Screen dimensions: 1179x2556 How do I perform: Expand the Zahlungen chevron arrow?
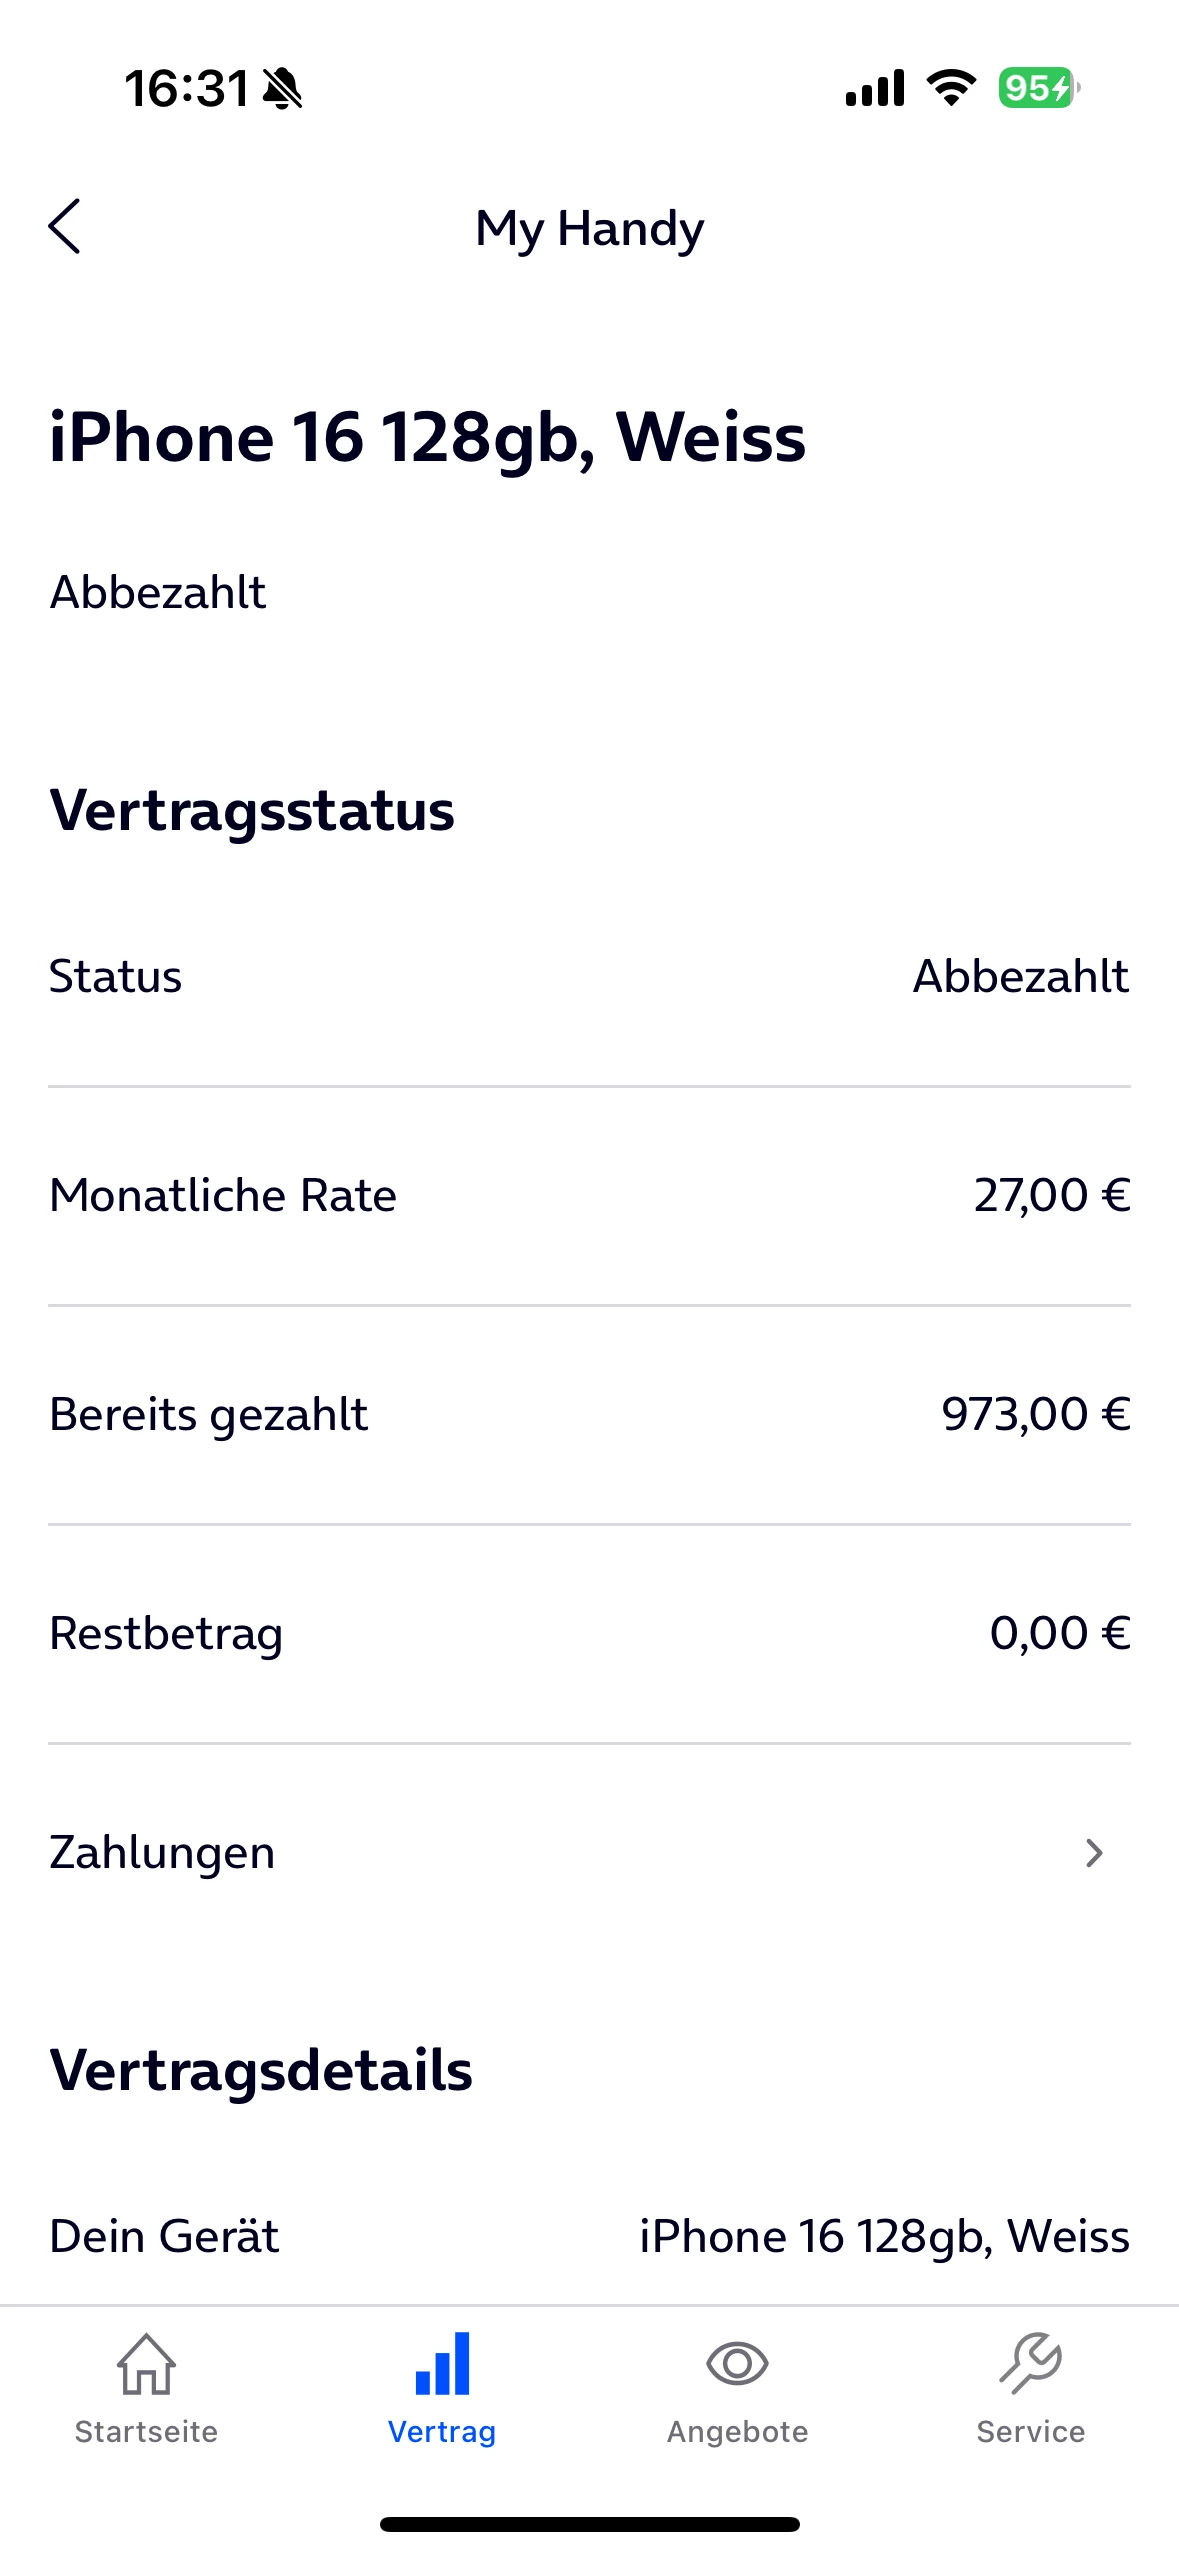coord(1094,1853)
